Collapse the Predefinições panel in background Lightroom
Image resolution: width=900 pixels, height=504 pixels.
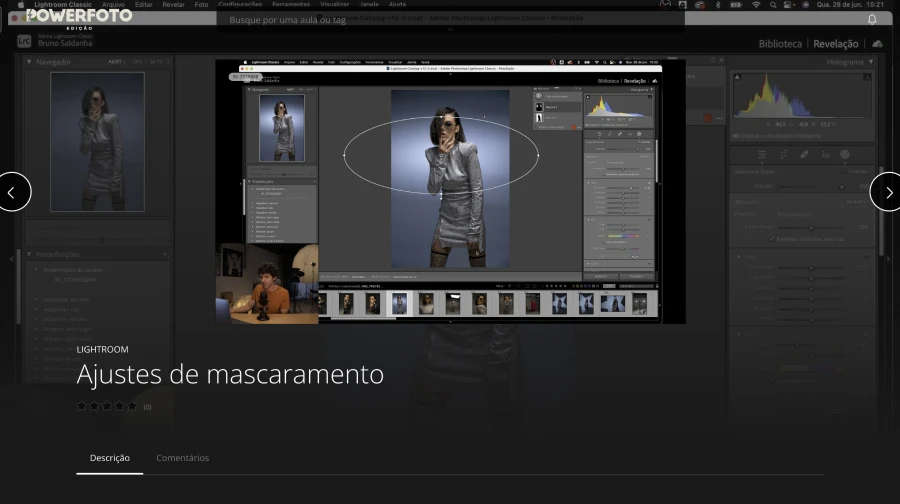coord(29,254)
